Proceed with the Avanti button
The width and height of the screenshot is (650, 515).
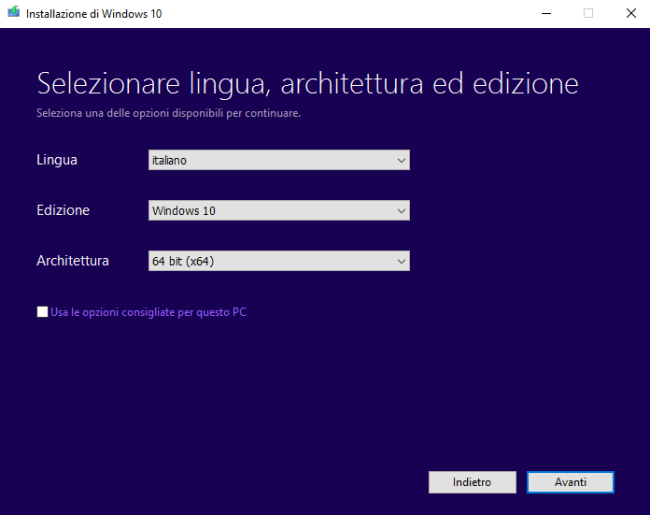pyautogui.click(x=570, y=482)
